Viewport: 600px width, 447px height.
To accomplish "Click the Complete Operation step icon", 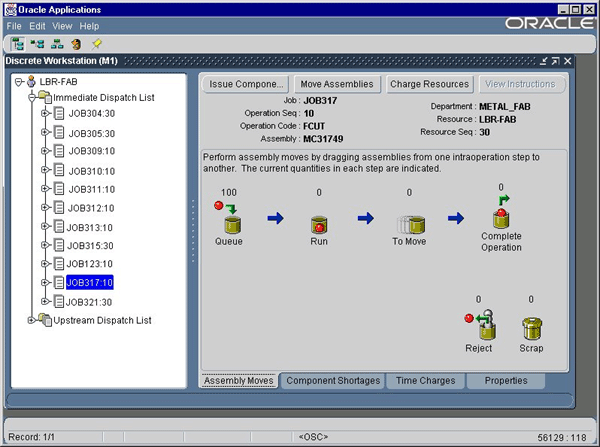I will [501, 219].
